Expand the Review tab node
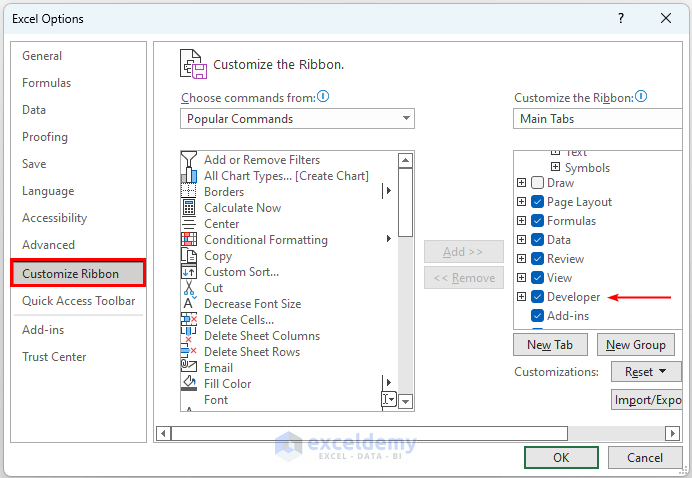This screenshot has width=692, height=478. click(521, 259)
